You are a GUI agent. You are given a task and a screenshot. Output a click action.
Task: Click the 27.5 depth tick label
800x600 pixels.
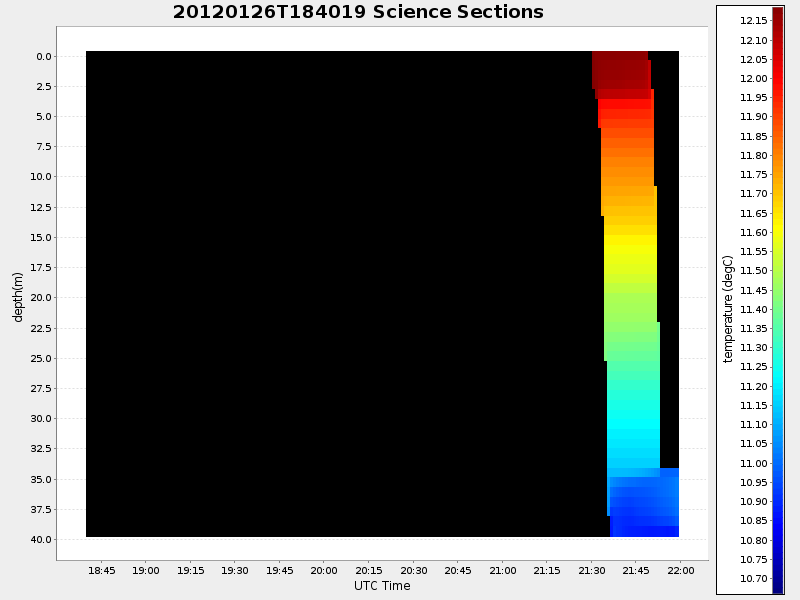pos(41,389)
